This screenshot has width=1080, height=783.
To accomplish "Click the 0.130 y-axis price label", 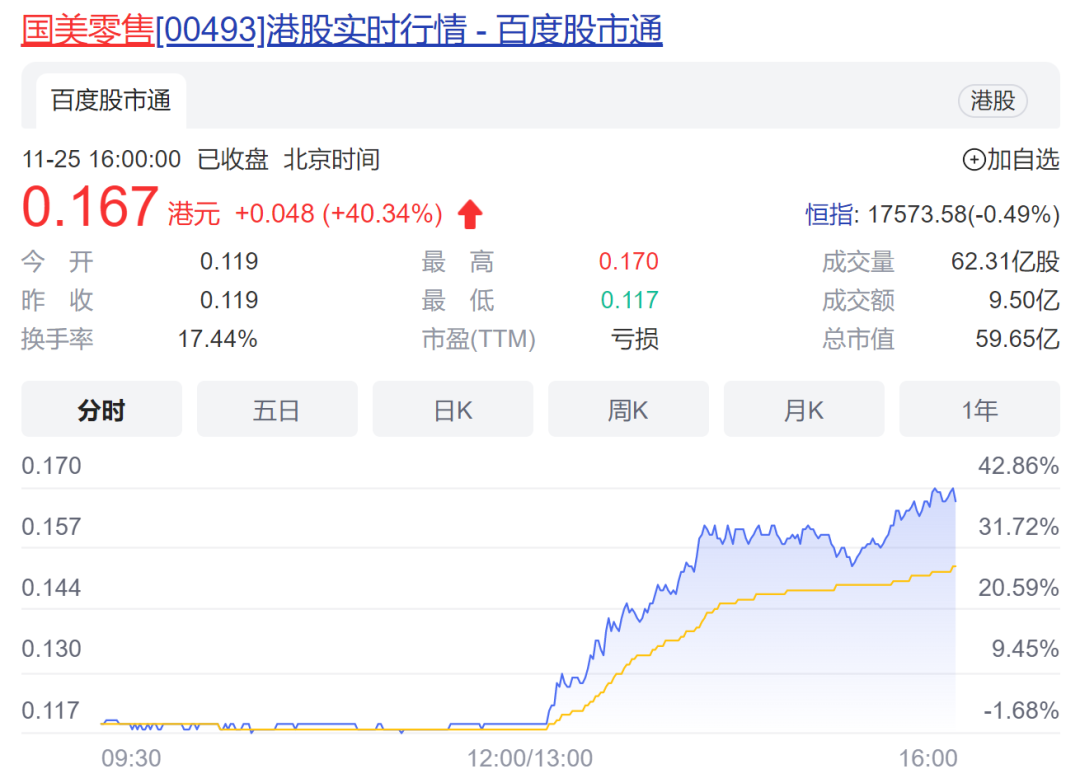I will pos(52,649).
